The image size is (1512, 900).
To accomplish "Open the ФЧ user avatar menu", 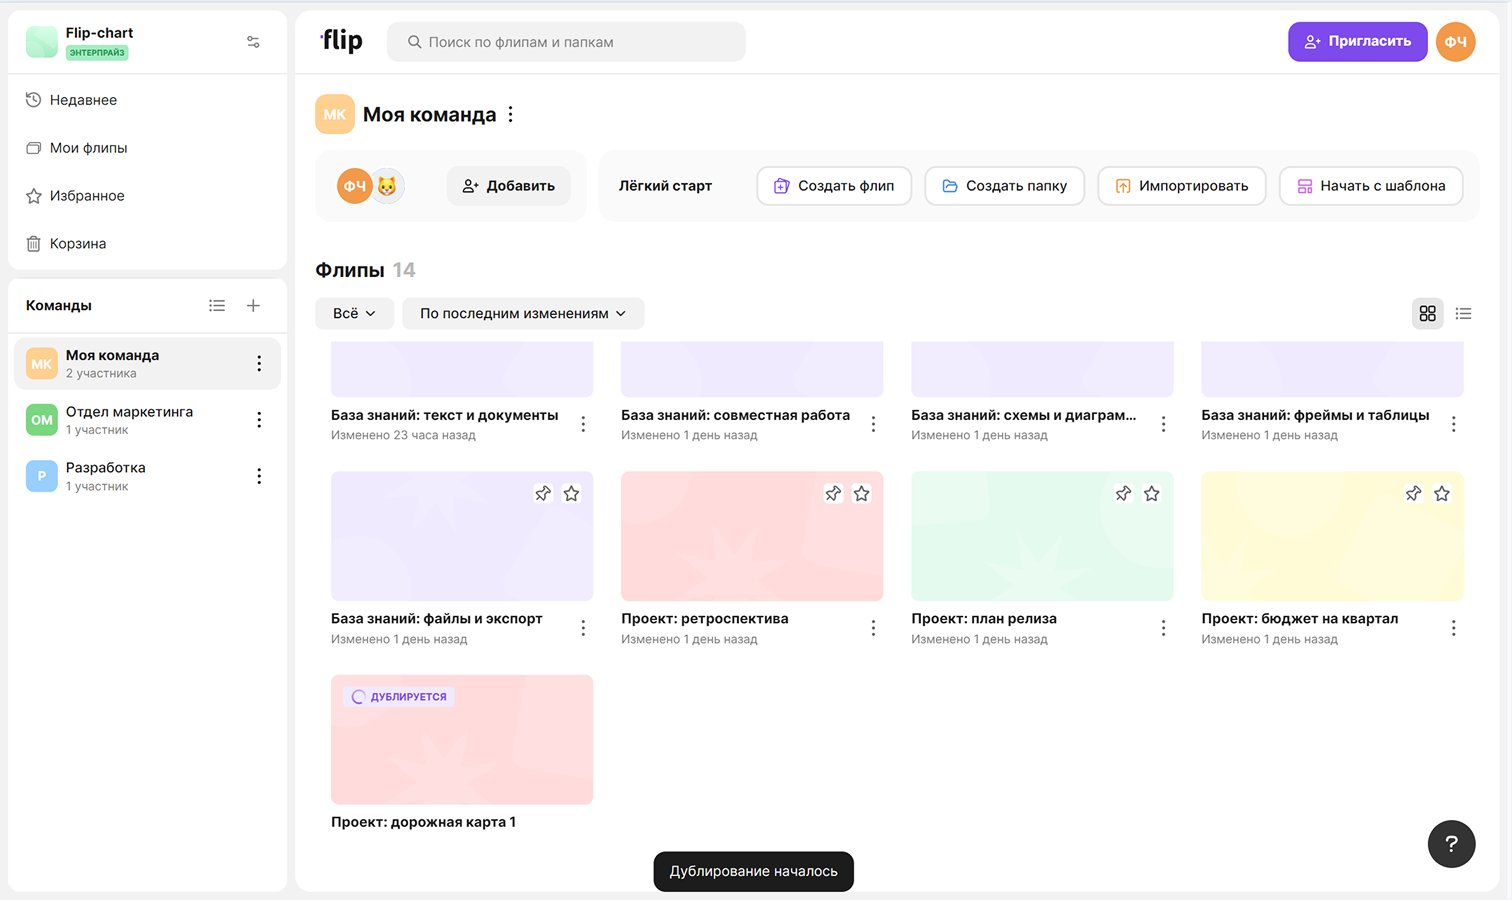I will click(1455, 42).
